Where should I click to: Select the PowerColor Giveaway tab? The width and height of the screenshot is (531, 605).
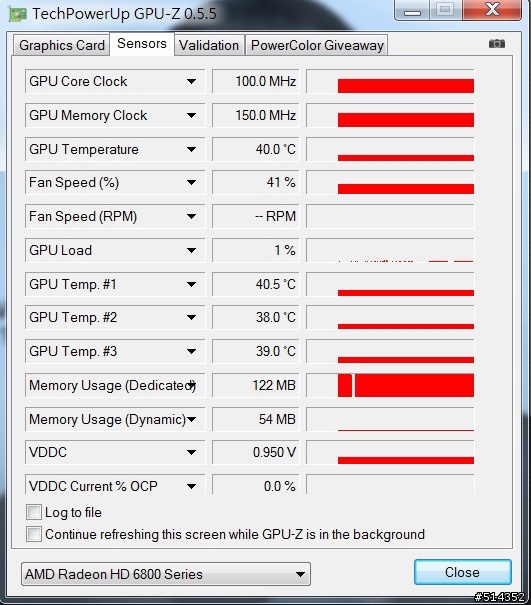point(317,45)
